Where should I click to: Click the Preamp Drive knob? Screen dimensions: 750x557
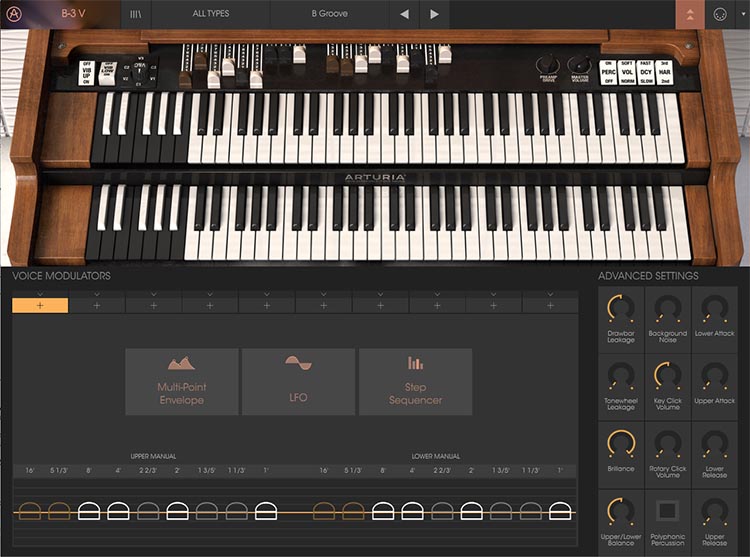tap(548, 65)
